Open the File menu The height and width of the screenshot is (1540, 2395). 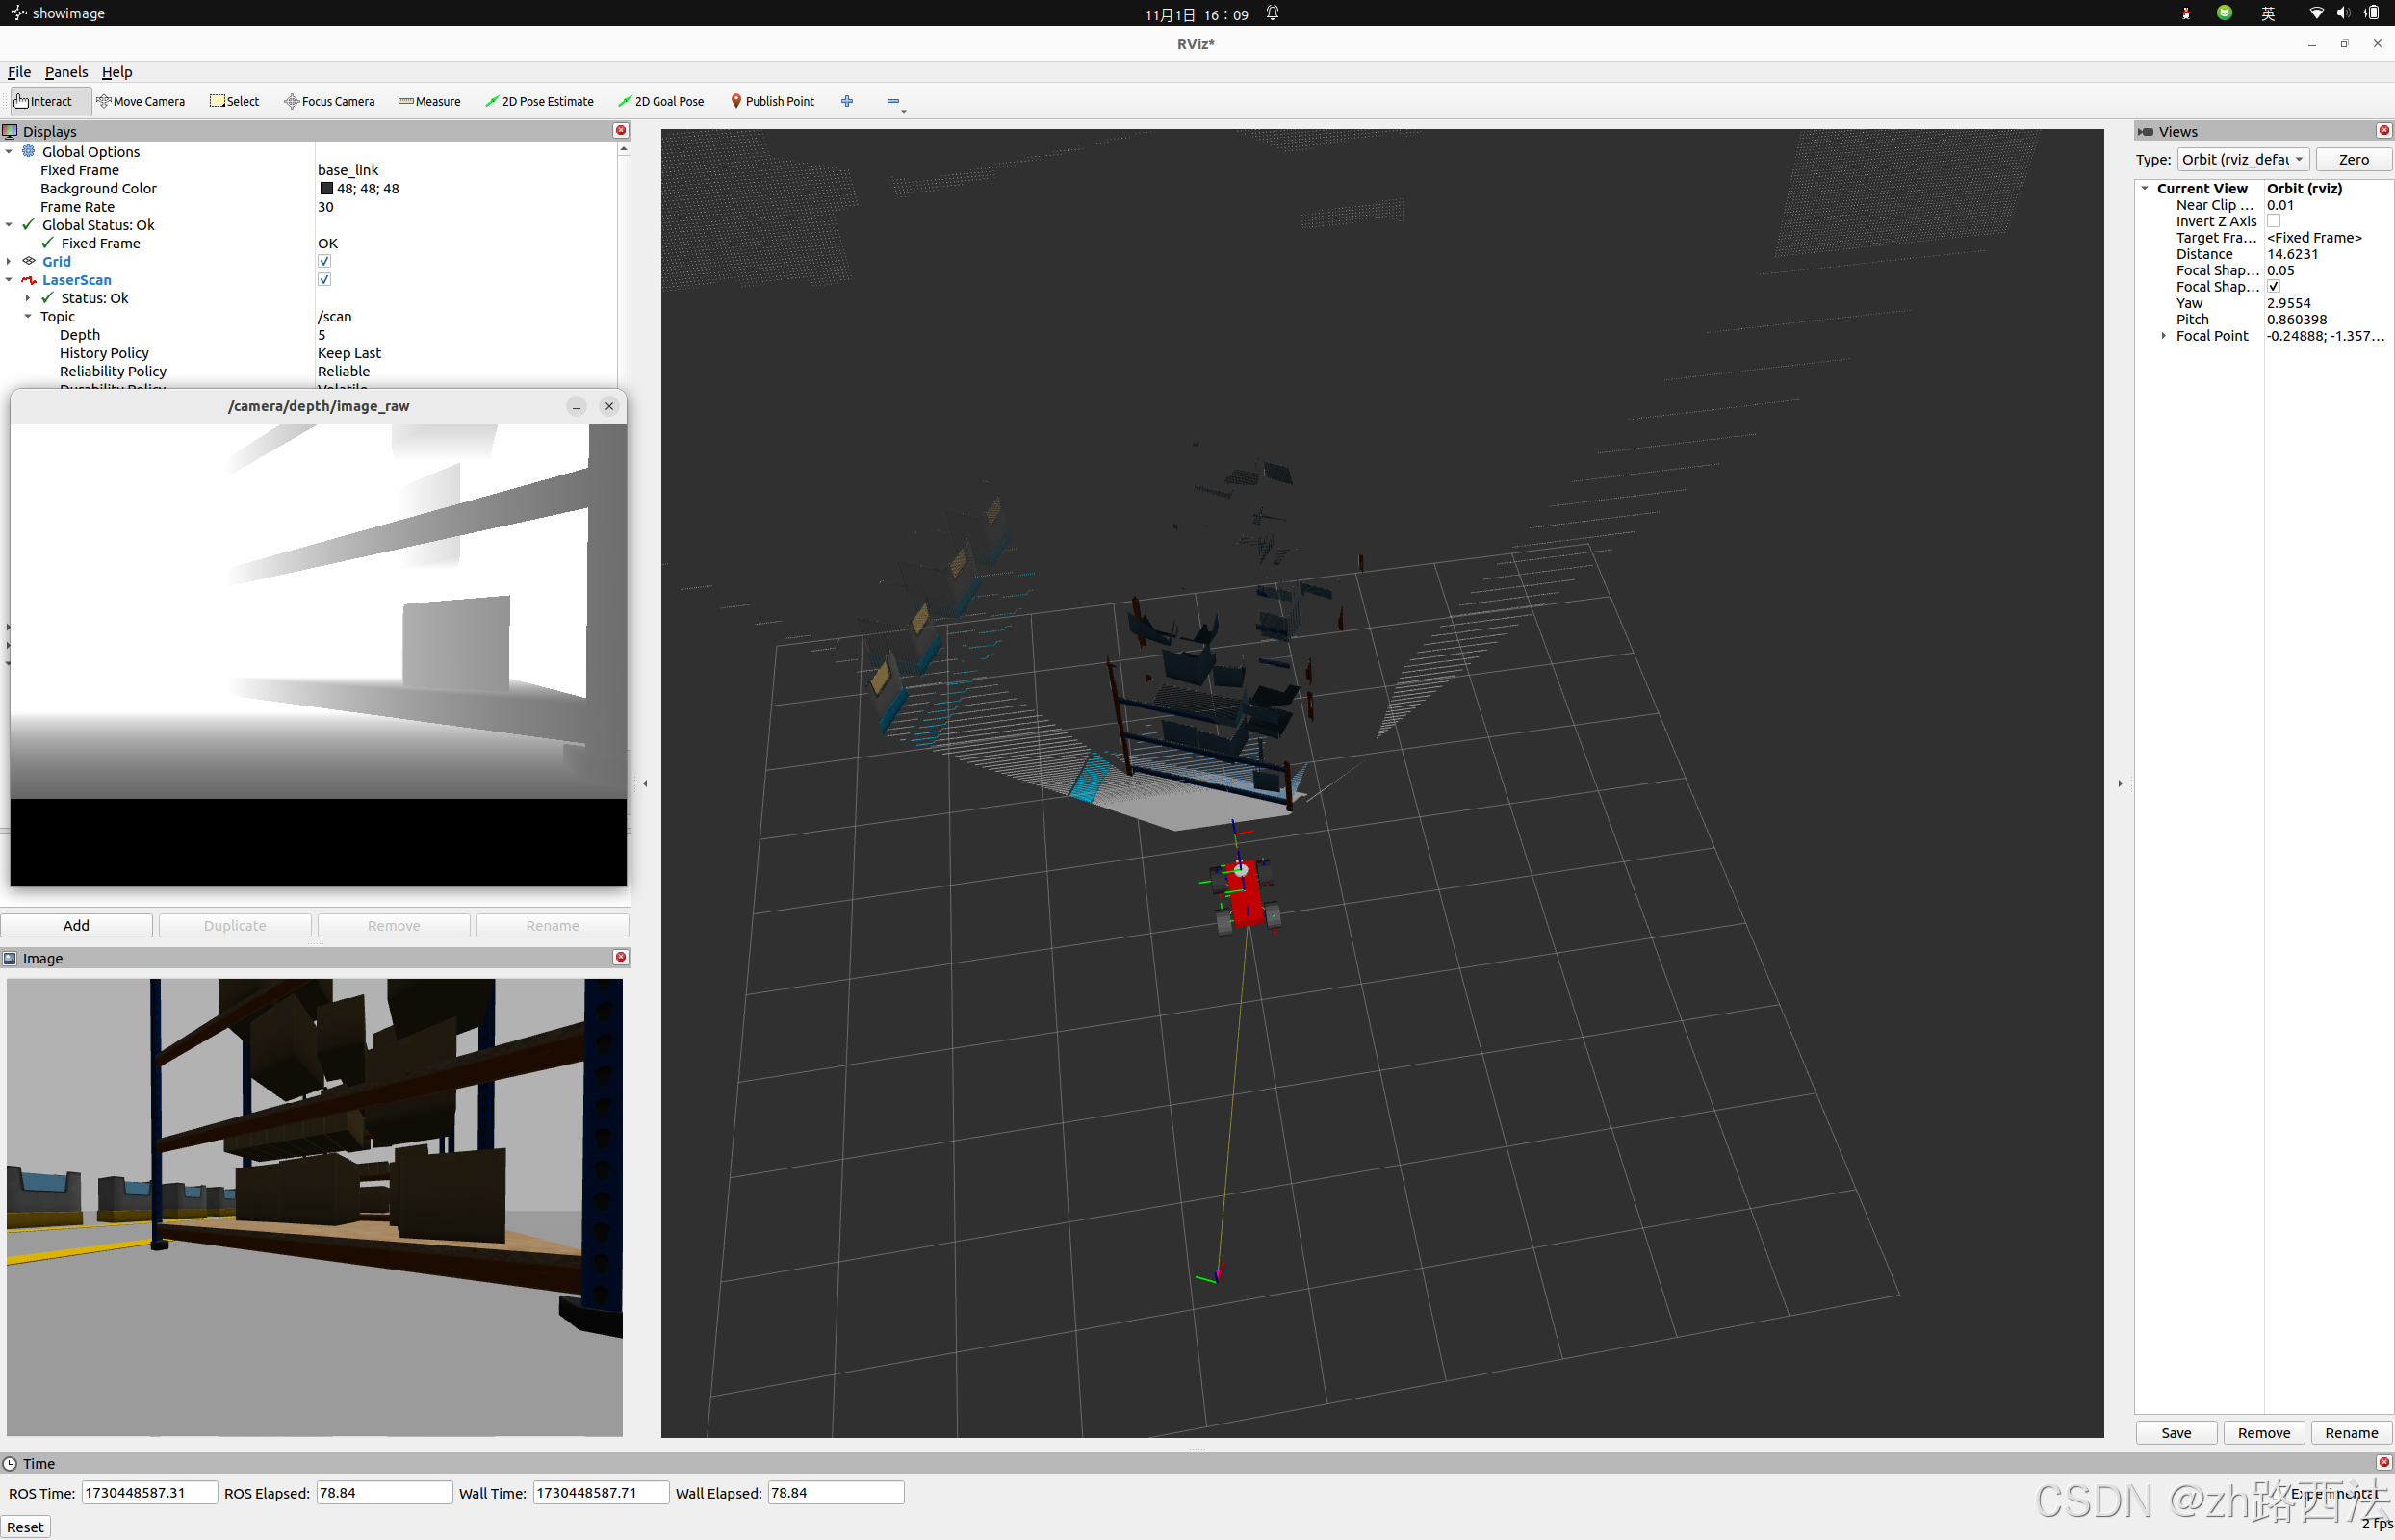coord(19,72)
